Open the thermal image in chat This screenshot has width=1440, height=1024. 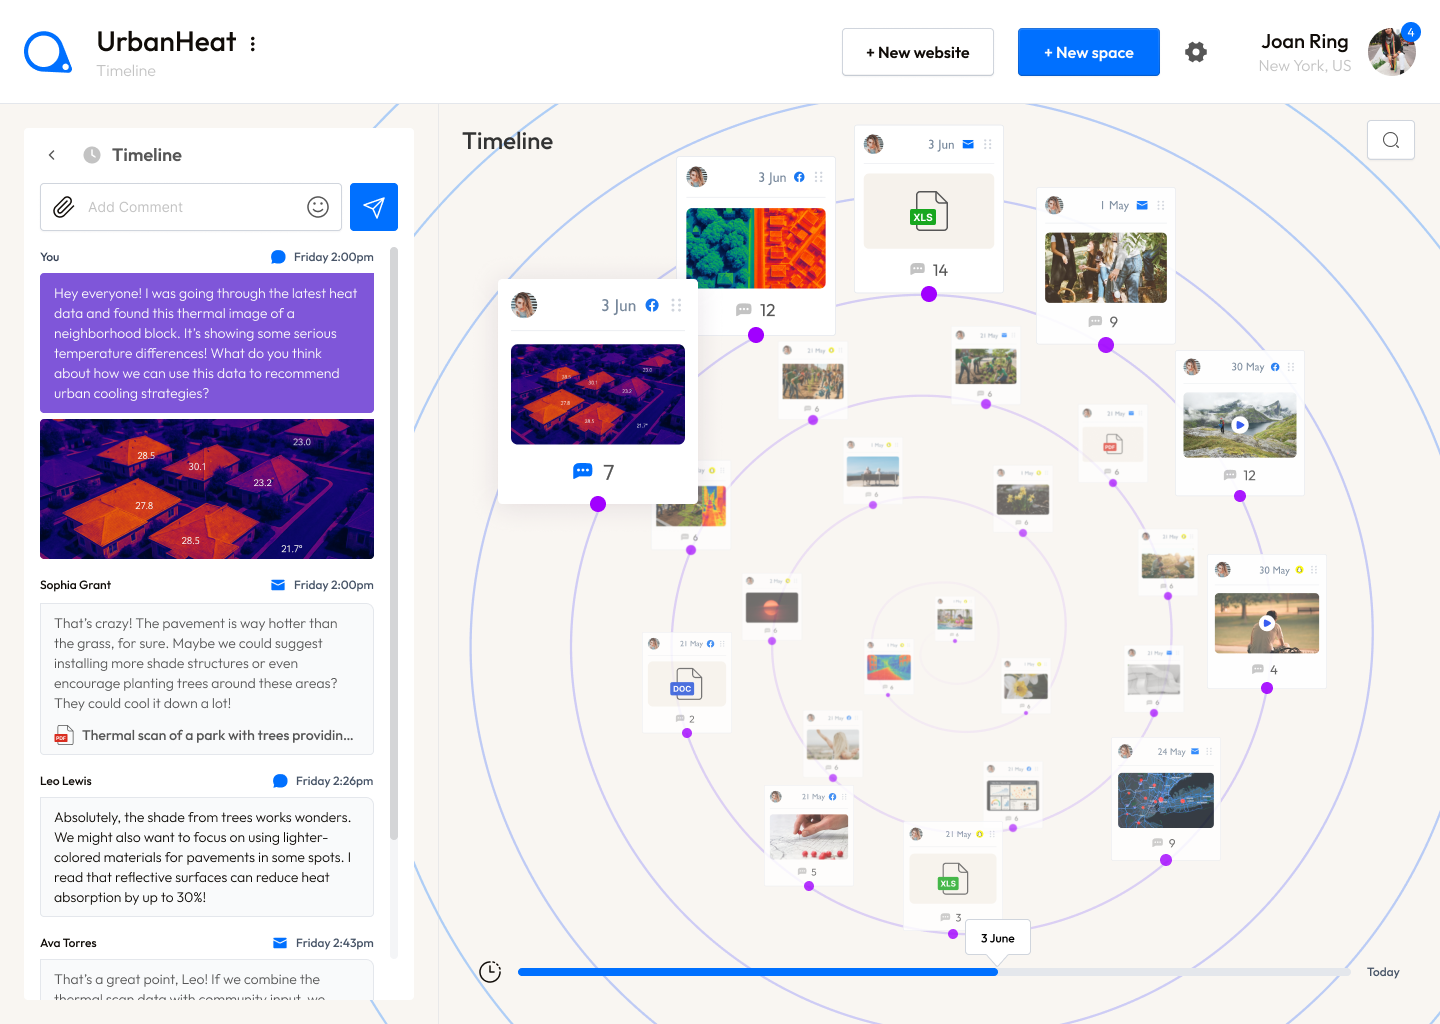207,489
